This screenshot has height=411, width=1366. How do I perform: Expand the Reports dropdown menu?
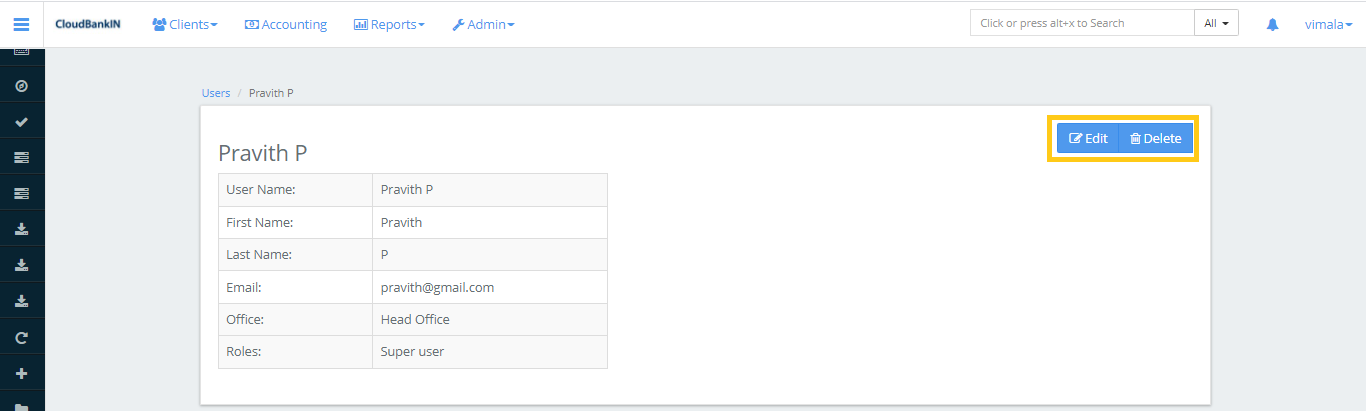(389, 24)
